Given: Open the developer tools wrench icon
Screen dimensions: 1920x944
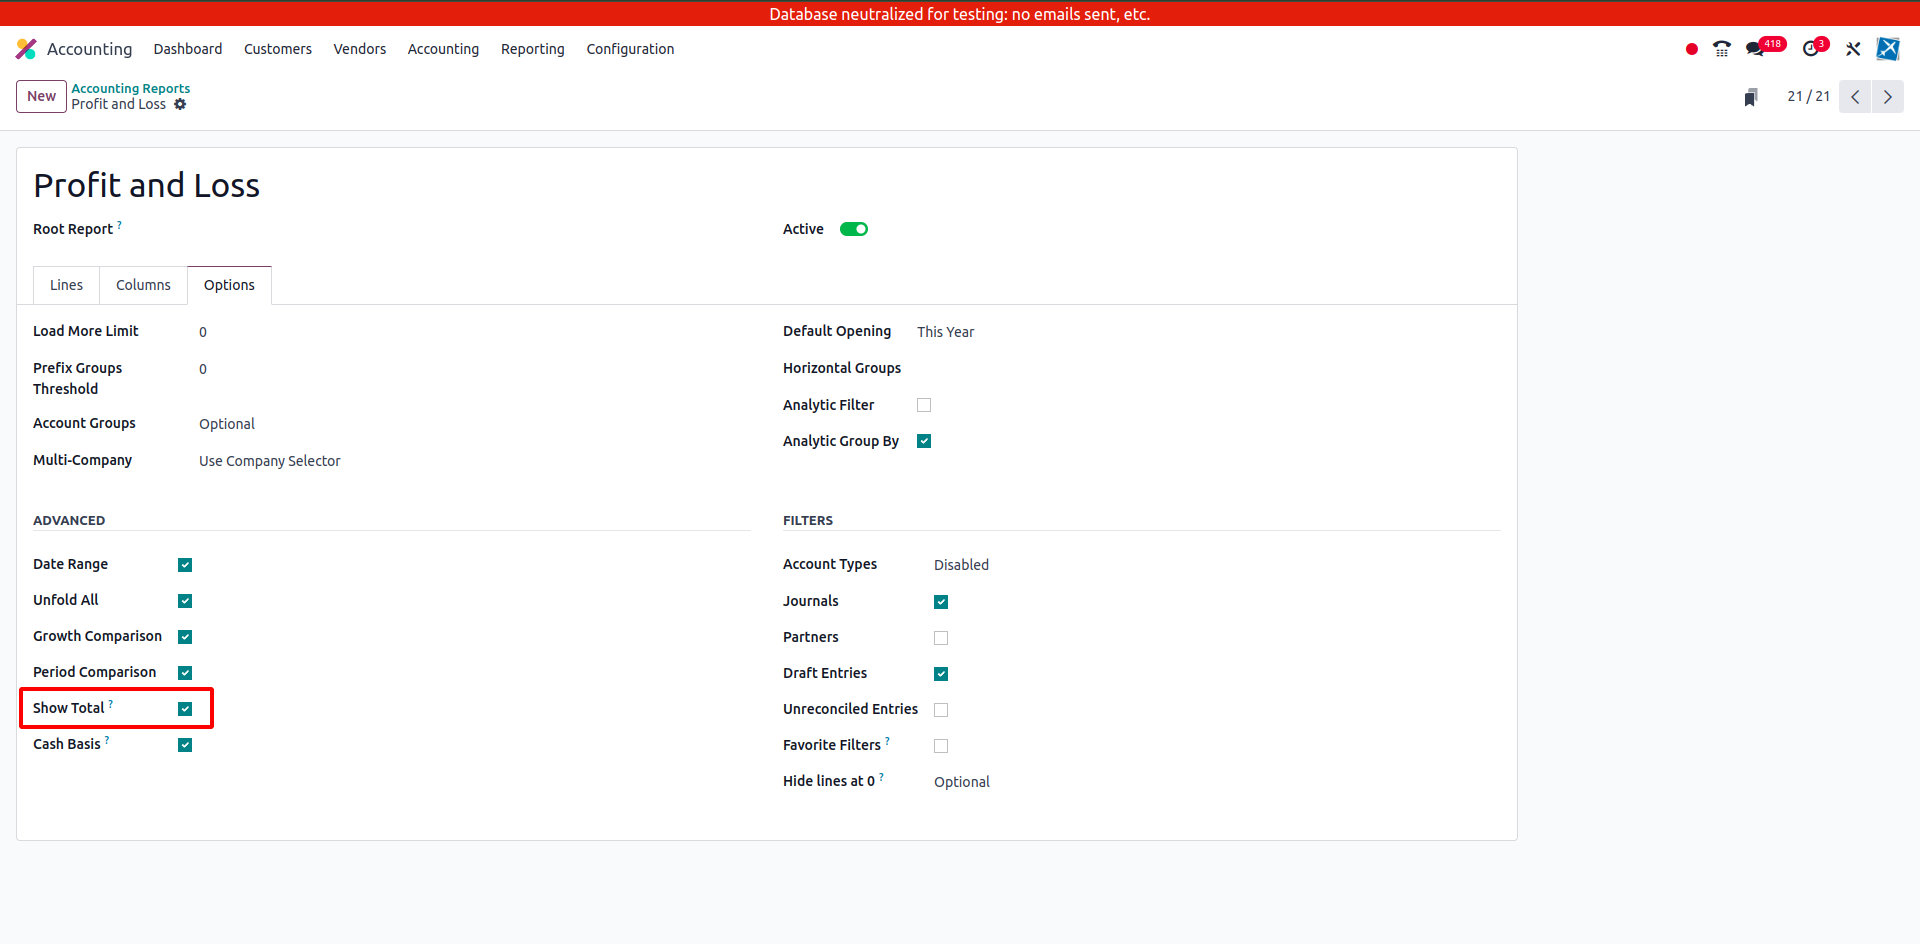Looking at the screenshot, I should click(x=1853, y=49).
